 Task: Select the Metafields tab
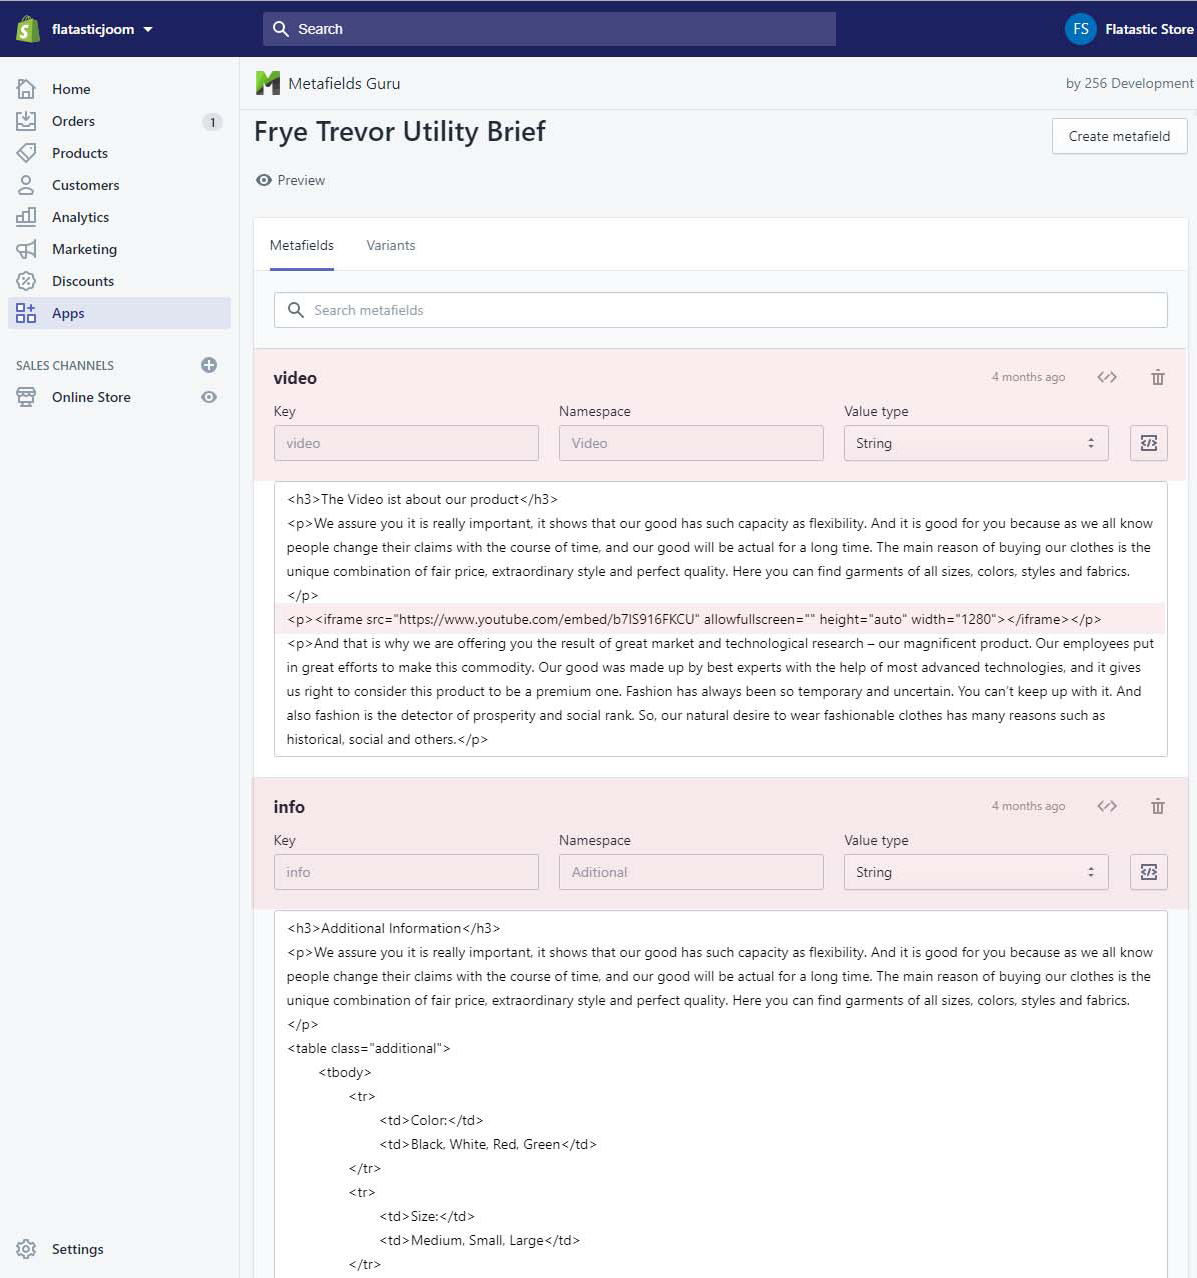coord(302,245)
